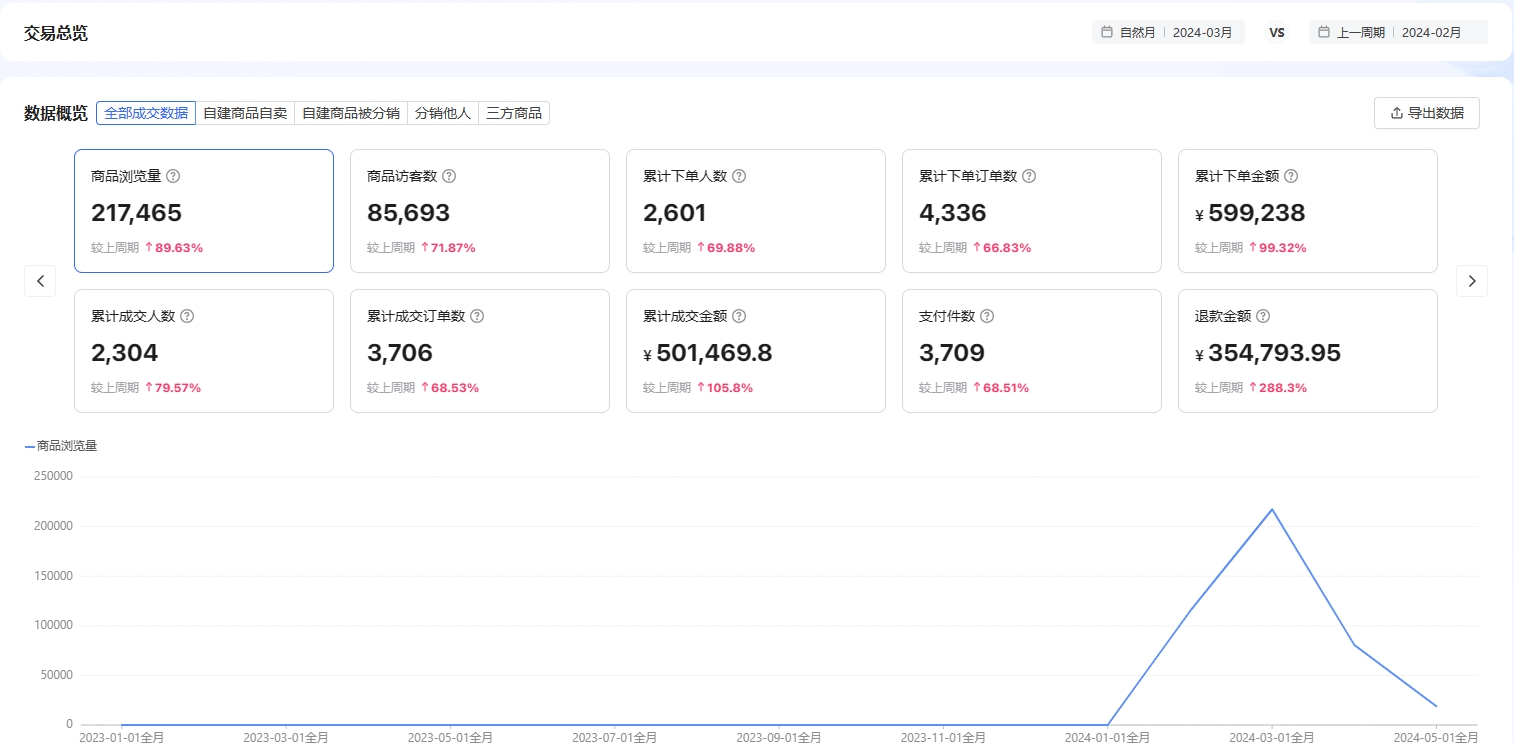Click help icon beside 商品浏览量
This screenshot has height=743, width=1514.
(173, 176)
